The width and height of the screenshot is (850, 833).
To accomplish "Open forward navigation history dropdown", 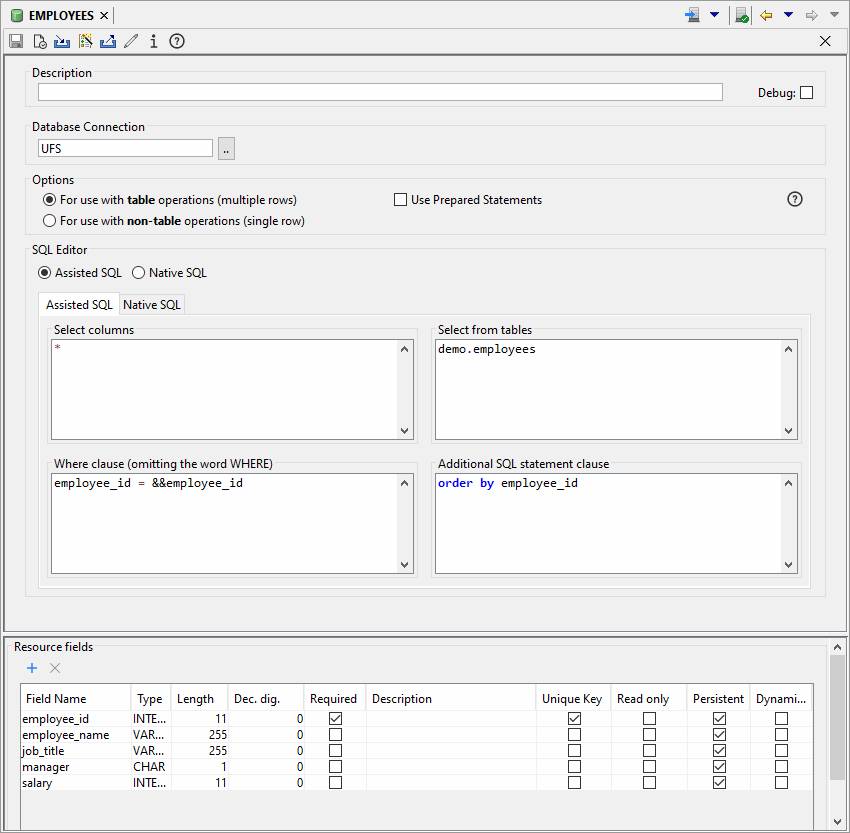I will 834,15.
